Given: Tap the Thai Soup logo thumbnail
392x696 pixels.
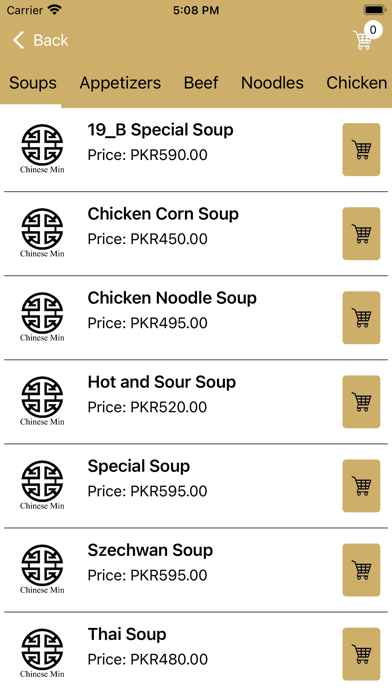Looking at the screenshot, I should (x=42, y=653).
